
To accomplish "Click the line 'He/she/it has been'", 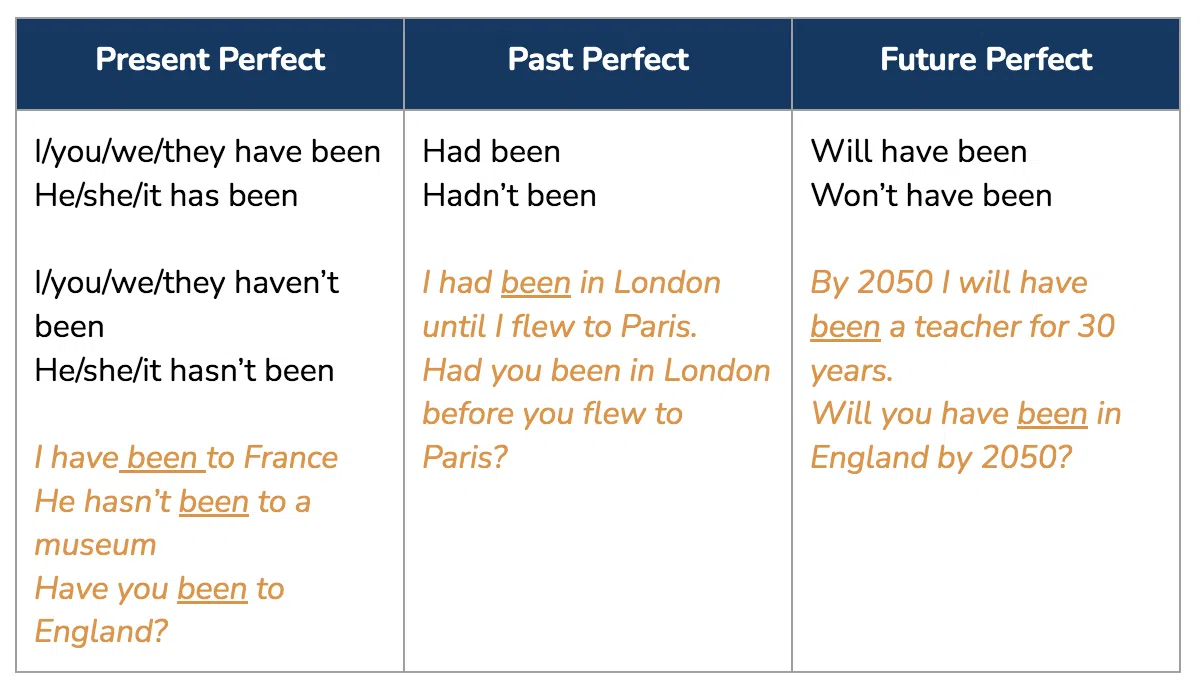I will coord(166,195).
